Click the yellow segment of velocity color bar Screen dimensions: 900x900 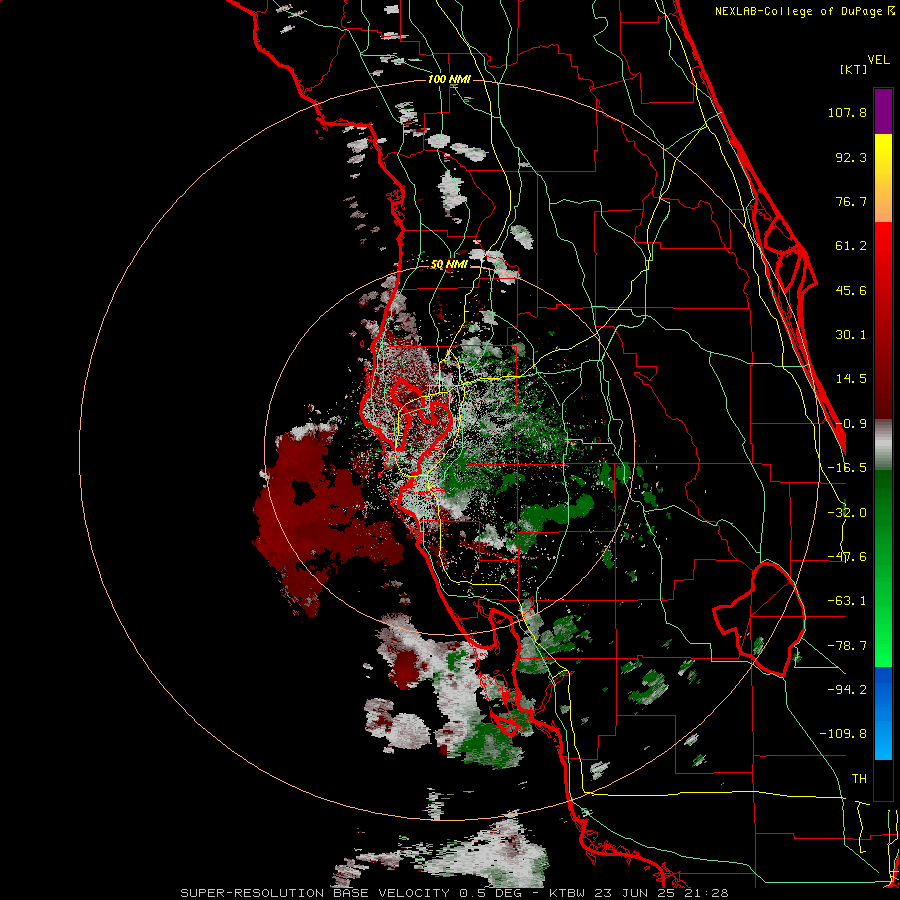coord(883,178)
